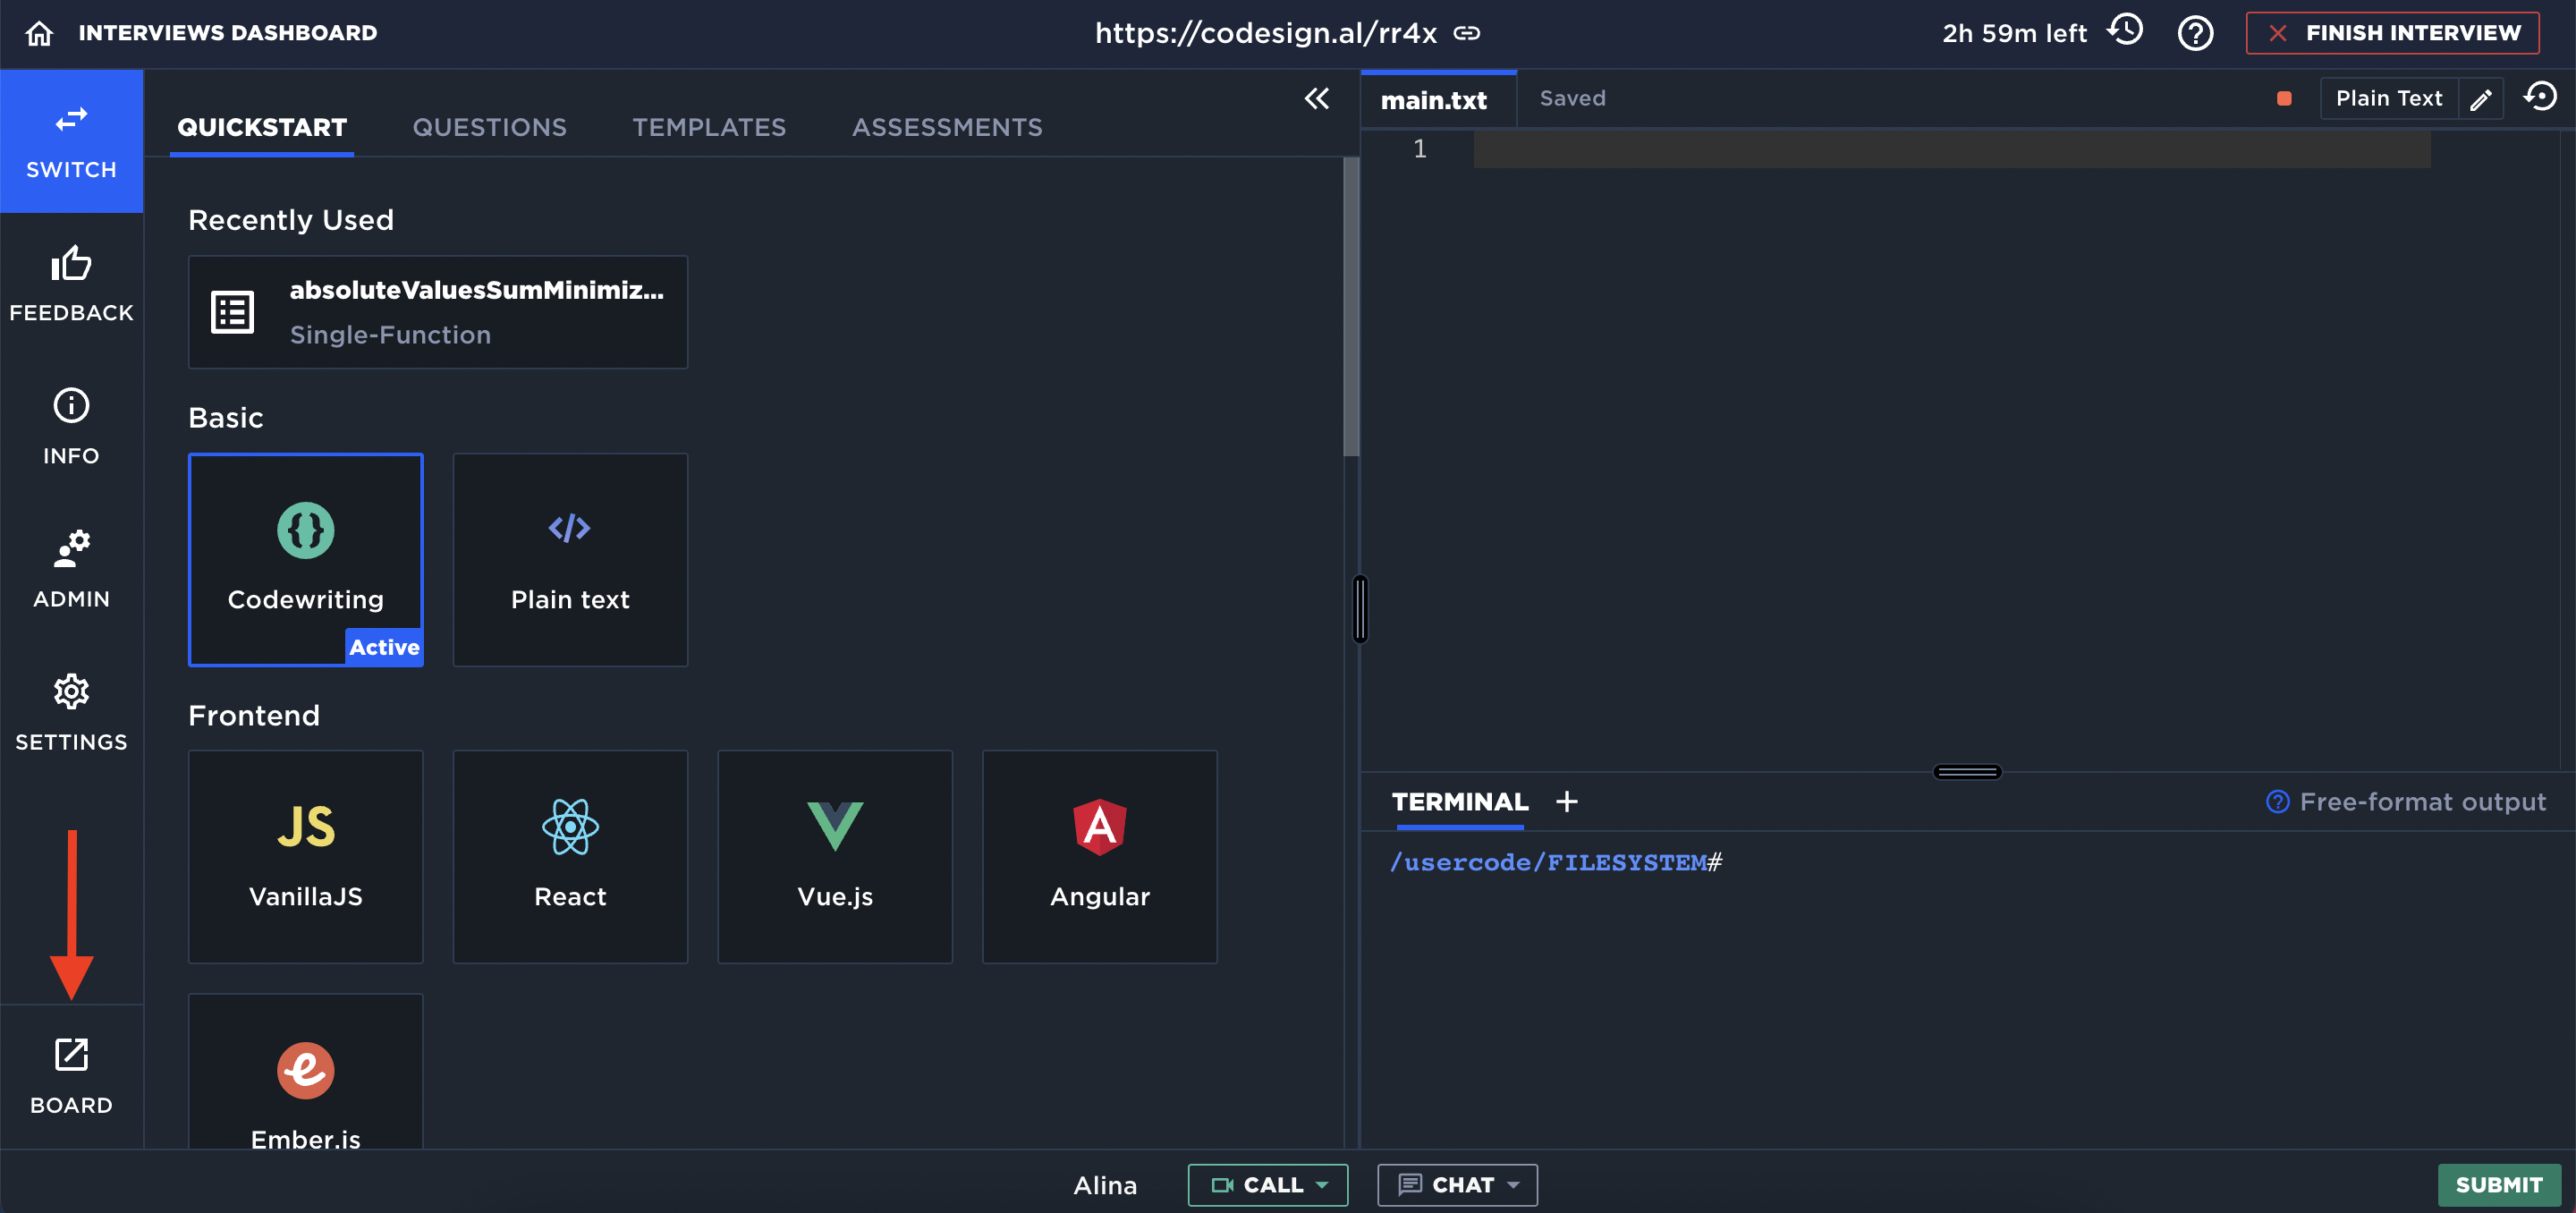Switch to the Questions tab
2576x1213 pixels.
coord(489,127)
